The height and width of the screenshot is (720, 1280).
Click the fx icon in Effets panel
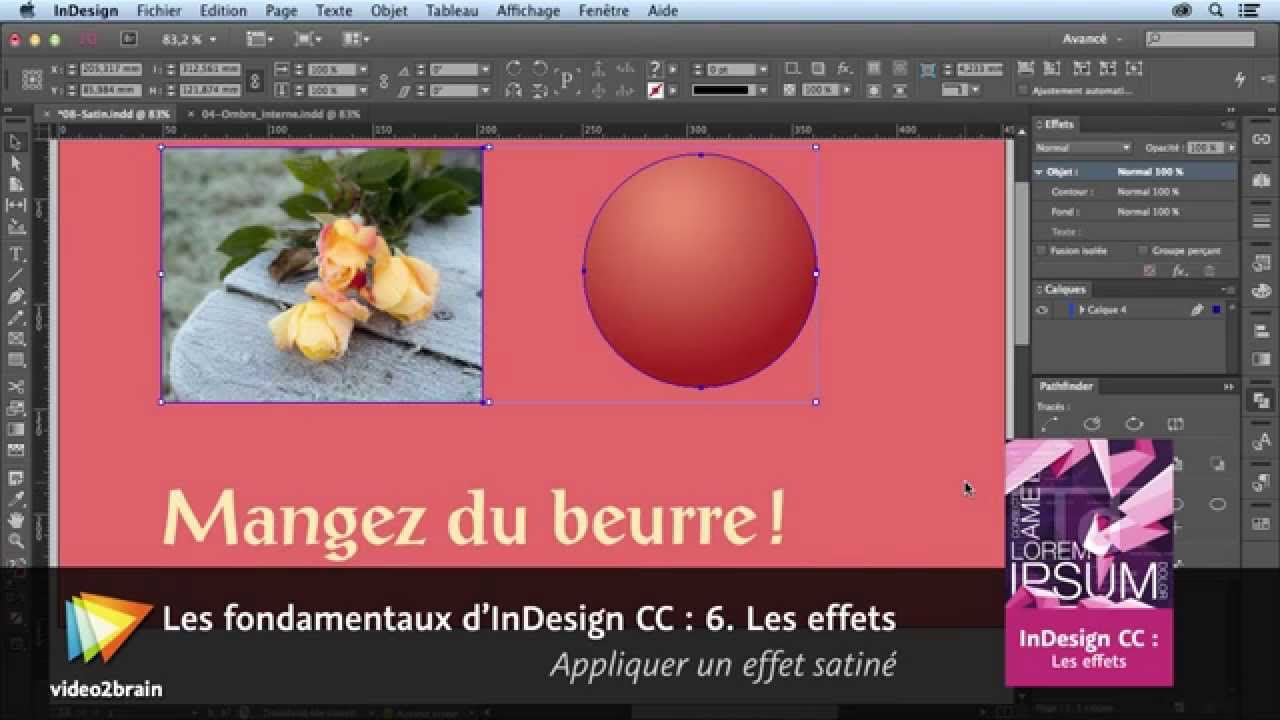coord(1179,271)
